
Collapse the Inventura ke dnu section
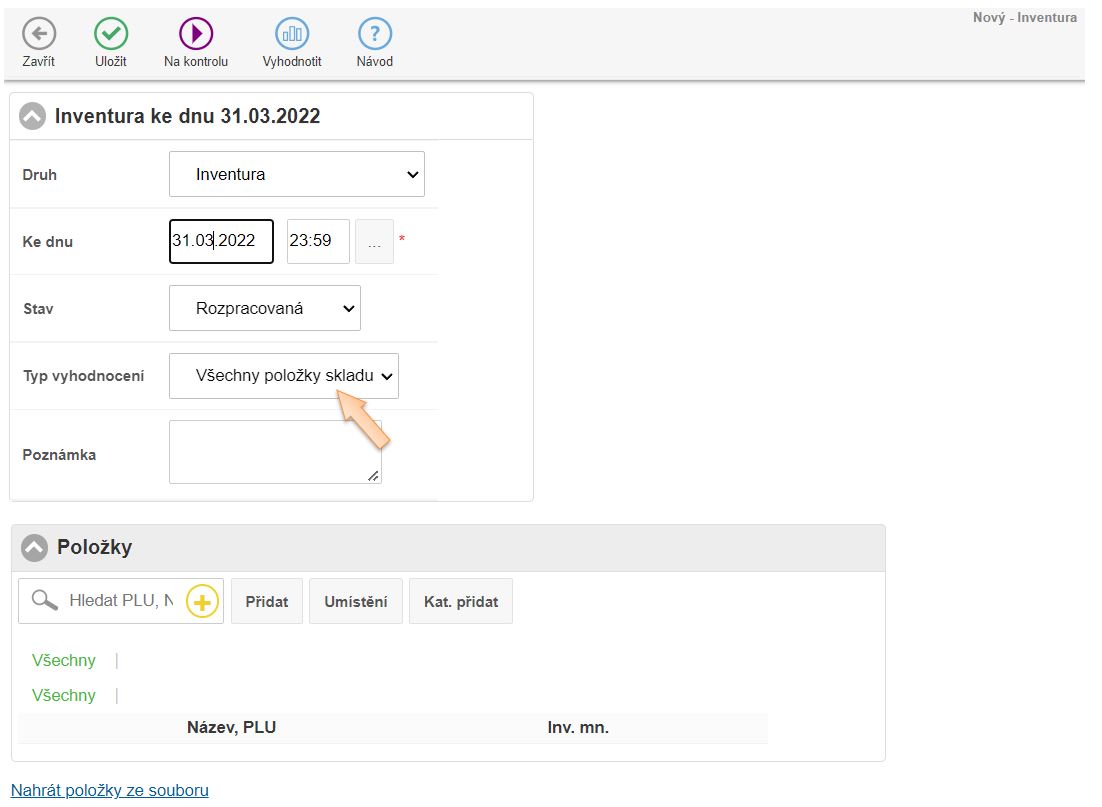click(33, 116)
